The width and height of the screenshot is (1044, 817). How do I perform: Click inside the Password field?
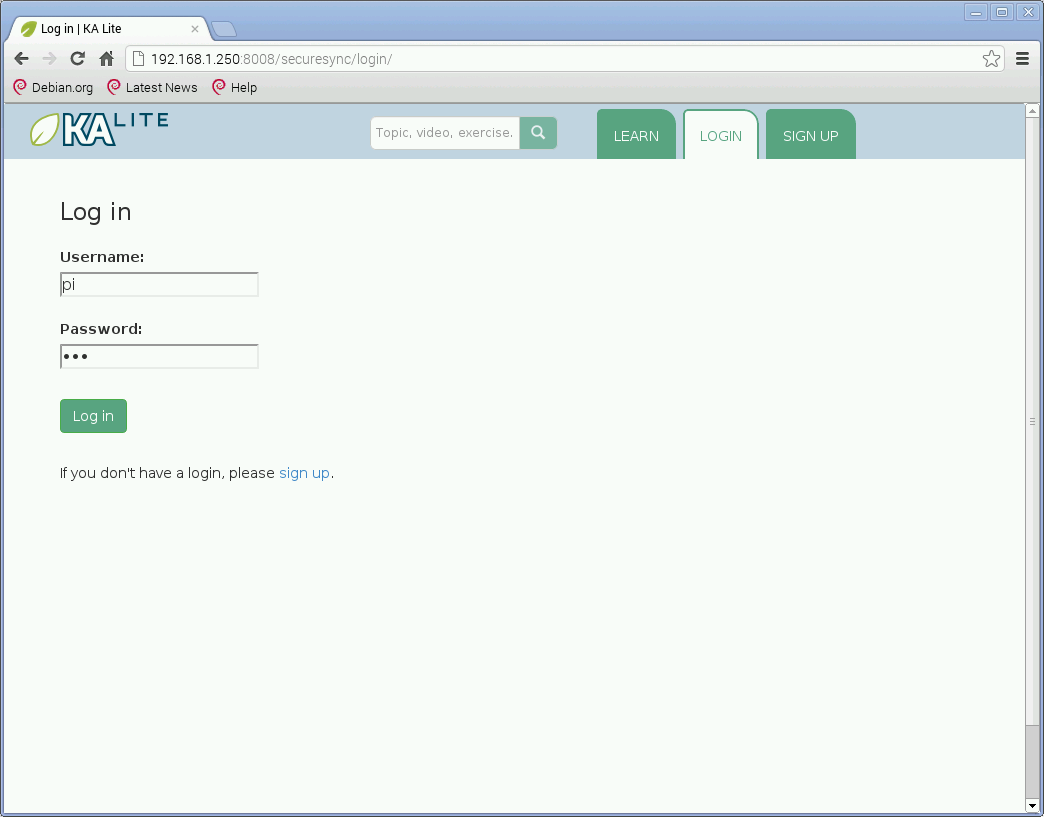point(159,357)
